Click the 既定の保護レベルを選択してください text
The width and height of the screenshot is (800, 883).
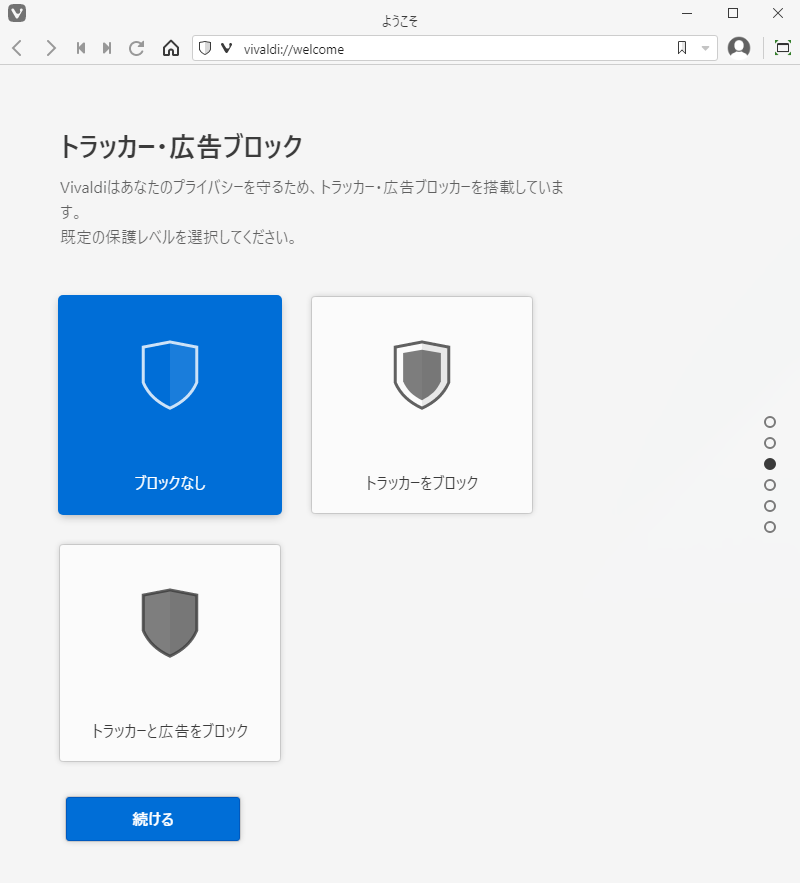point(178,237)
